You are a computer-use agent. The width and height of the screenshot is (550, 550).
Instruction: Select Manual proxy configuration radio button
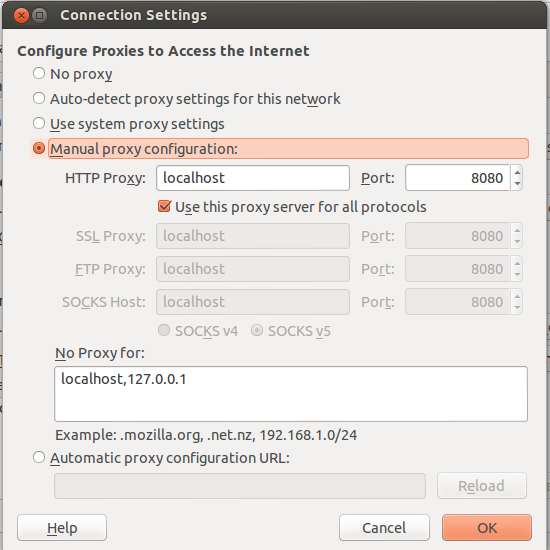tap(39, 148)
